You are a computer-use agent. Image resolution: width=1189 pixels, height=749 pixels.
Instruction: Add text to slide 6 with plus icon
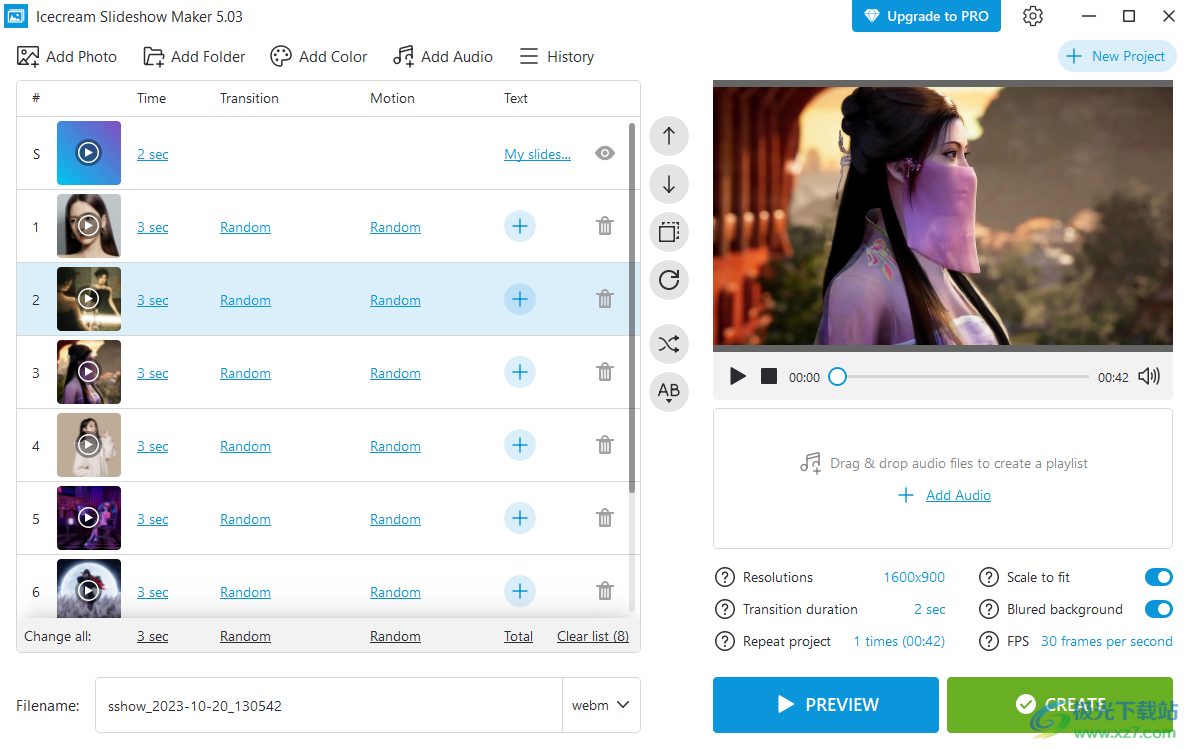[x=519, y=591]
